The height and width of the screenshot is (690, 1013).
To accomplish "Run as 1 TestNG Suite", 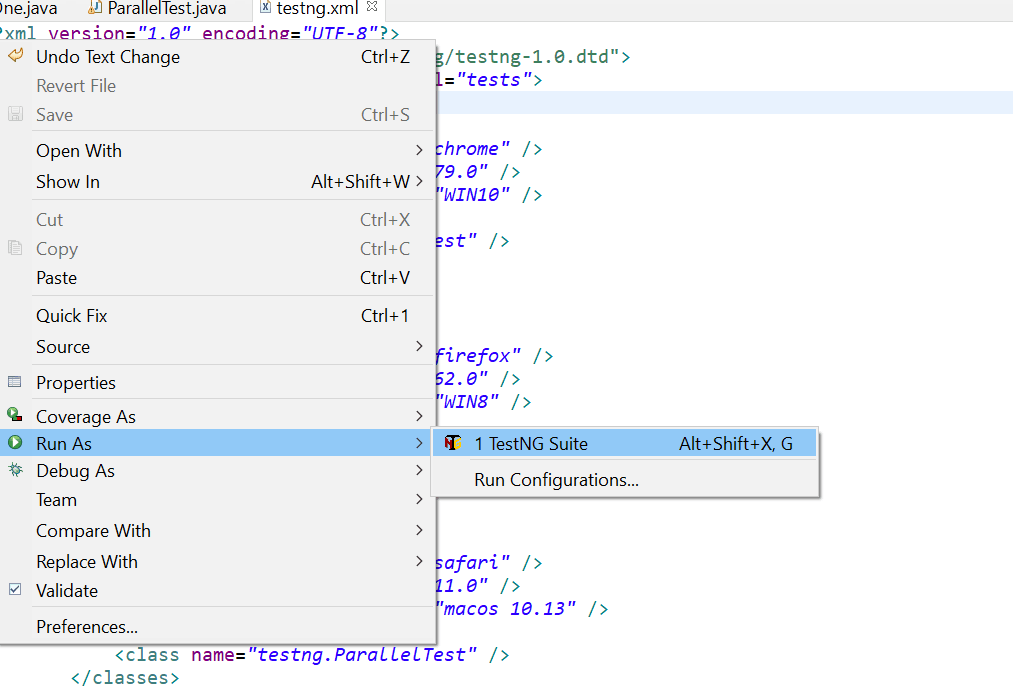I will coord(531,444).
